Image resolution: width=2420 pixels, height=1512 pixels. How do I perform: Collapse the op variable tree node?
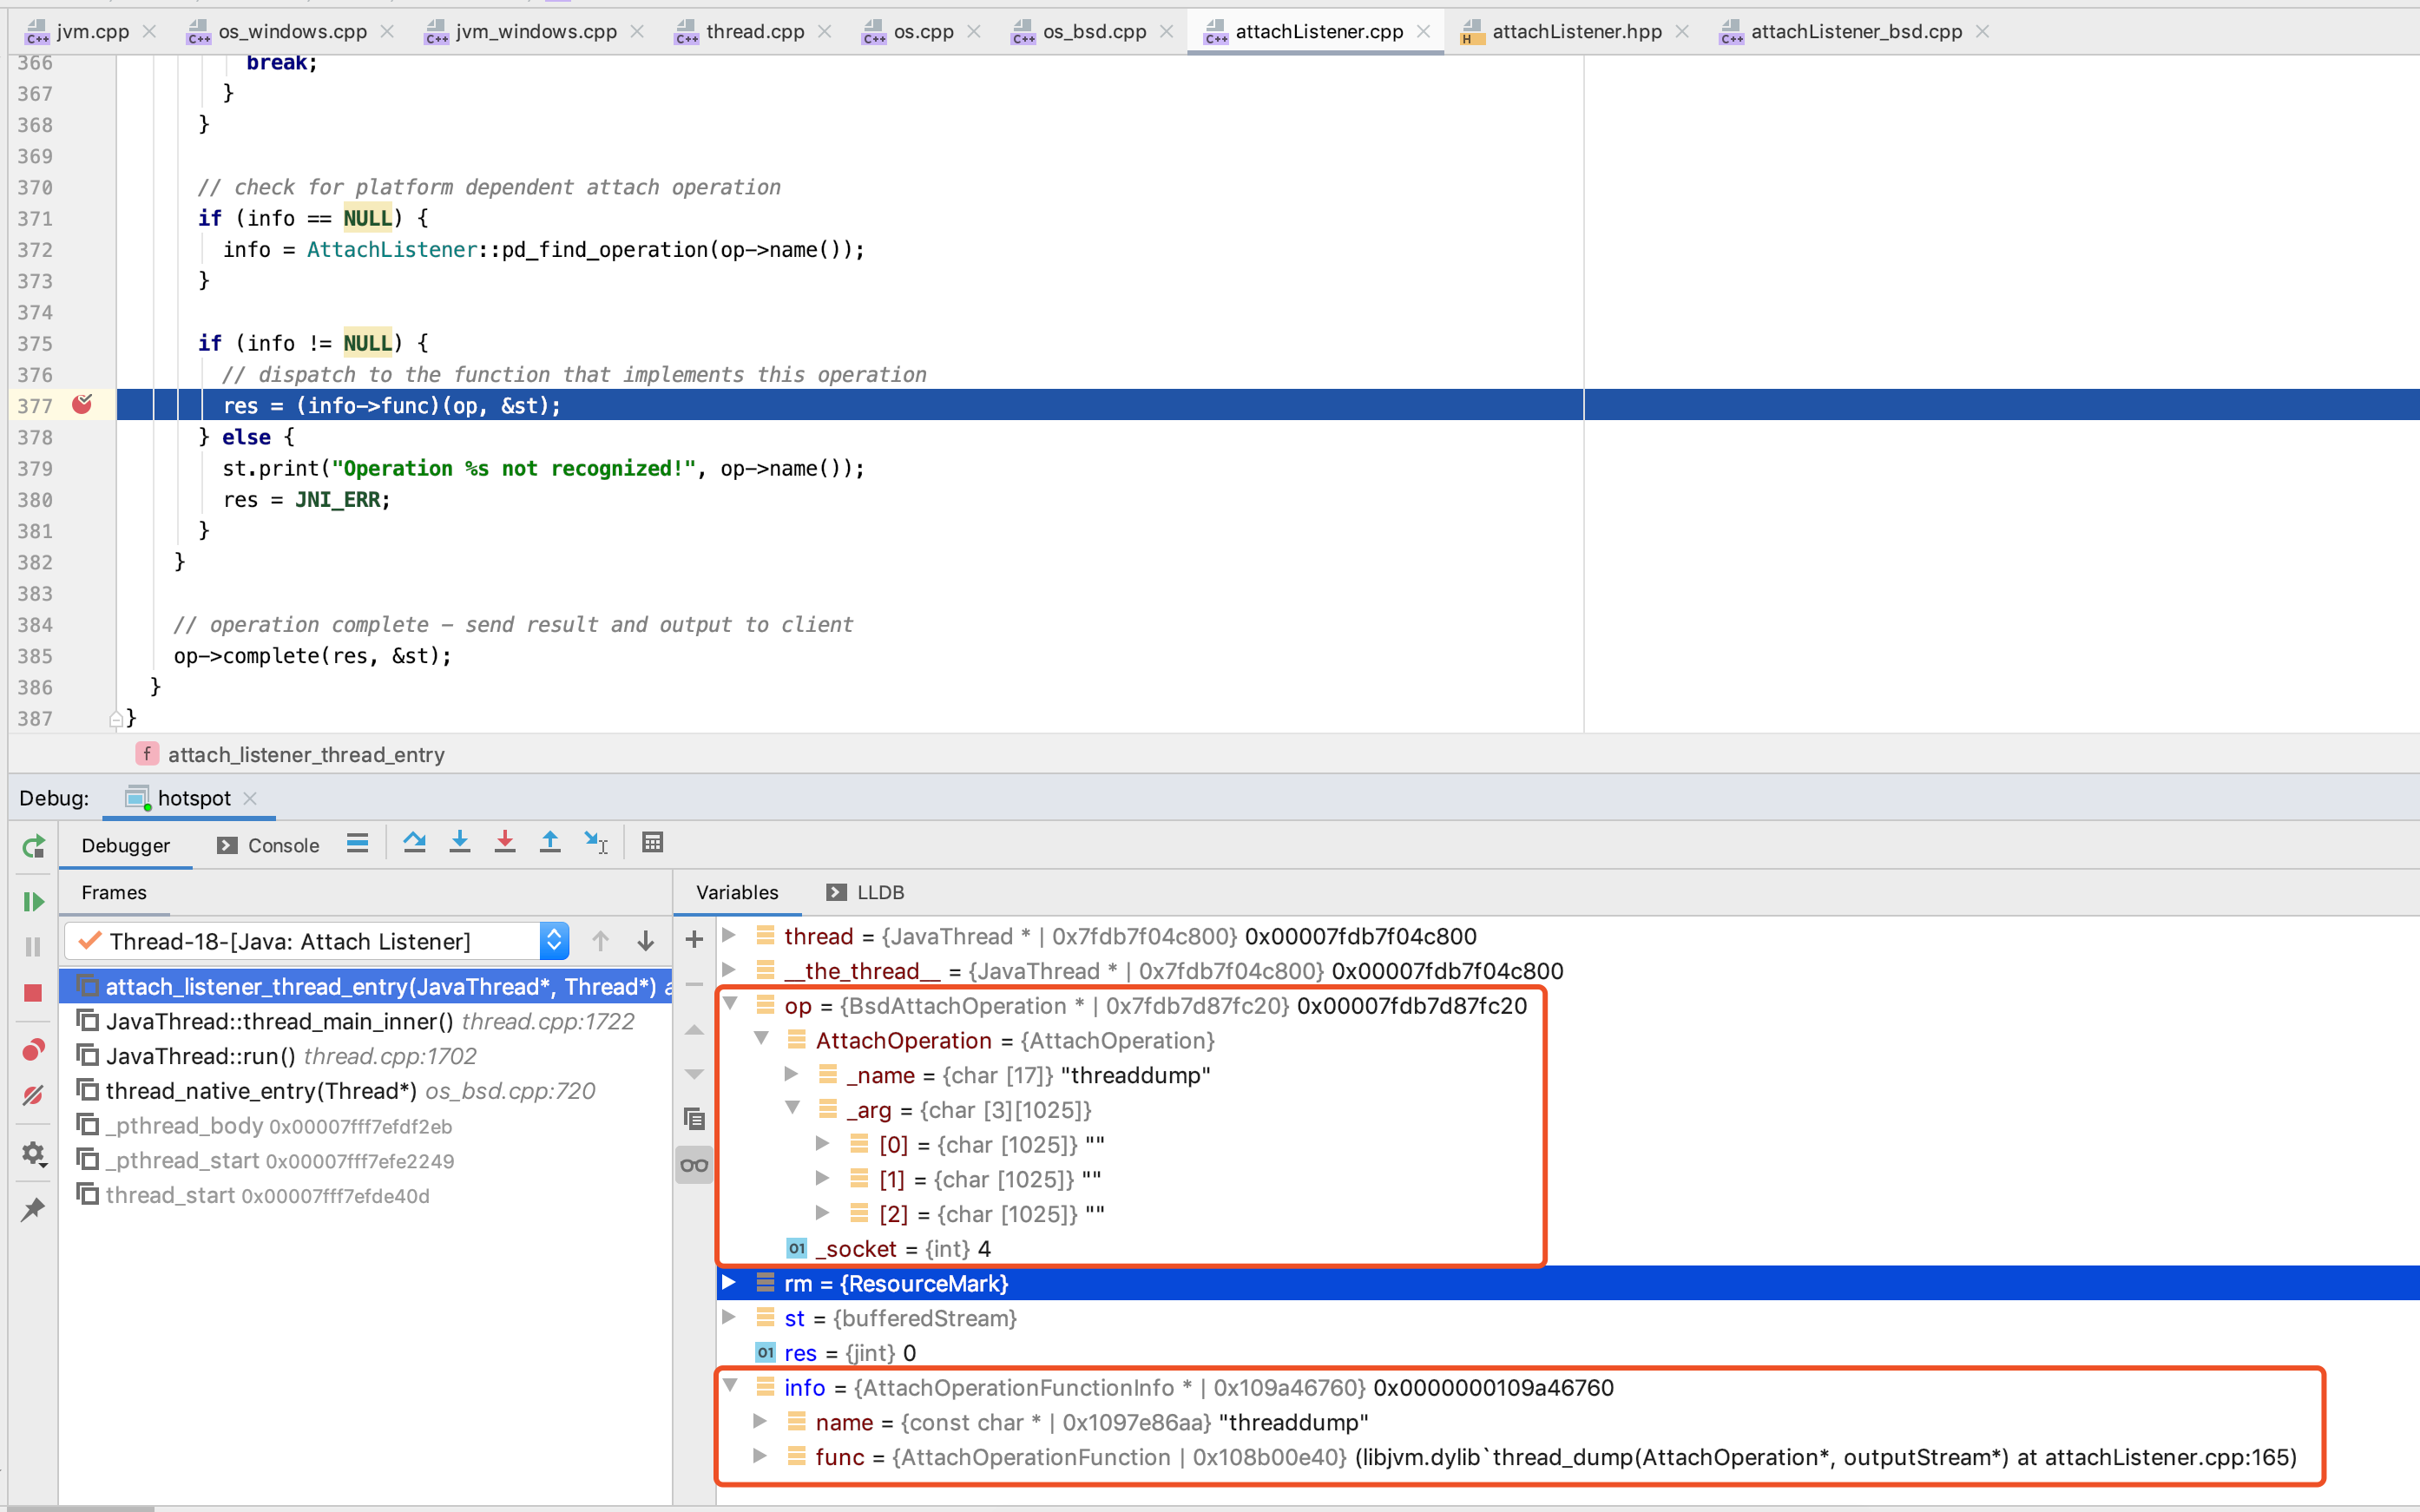[x=730, y=1004]
